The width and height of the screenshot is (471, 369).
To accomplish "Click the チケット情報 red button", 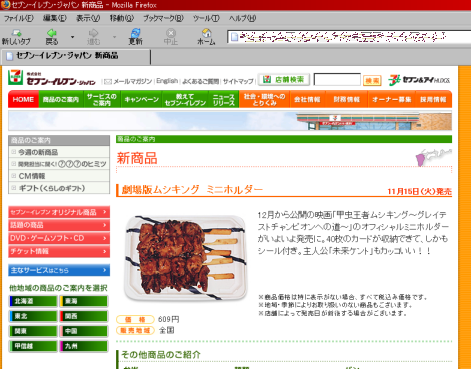I will (x=59, y=251).
